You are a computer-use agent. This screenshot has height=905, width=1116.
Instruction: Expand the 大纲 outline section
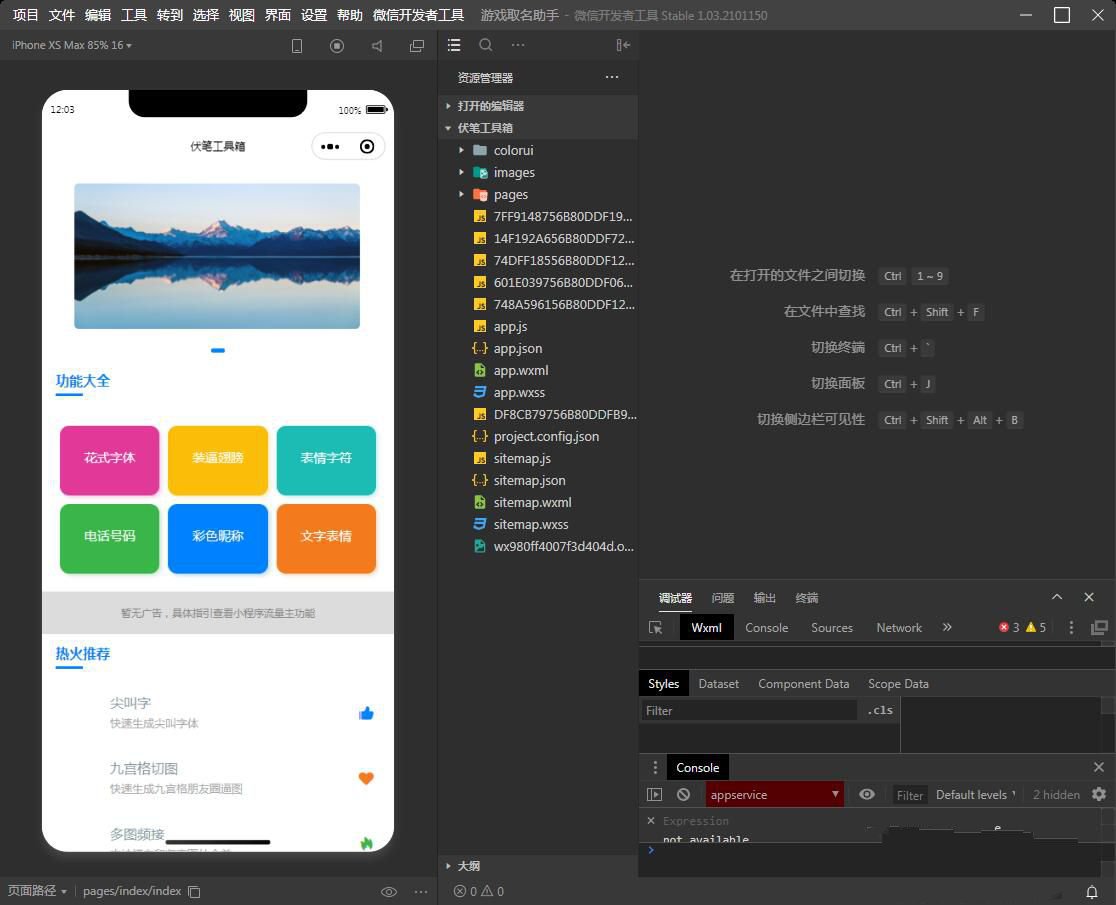coord(538,866)
